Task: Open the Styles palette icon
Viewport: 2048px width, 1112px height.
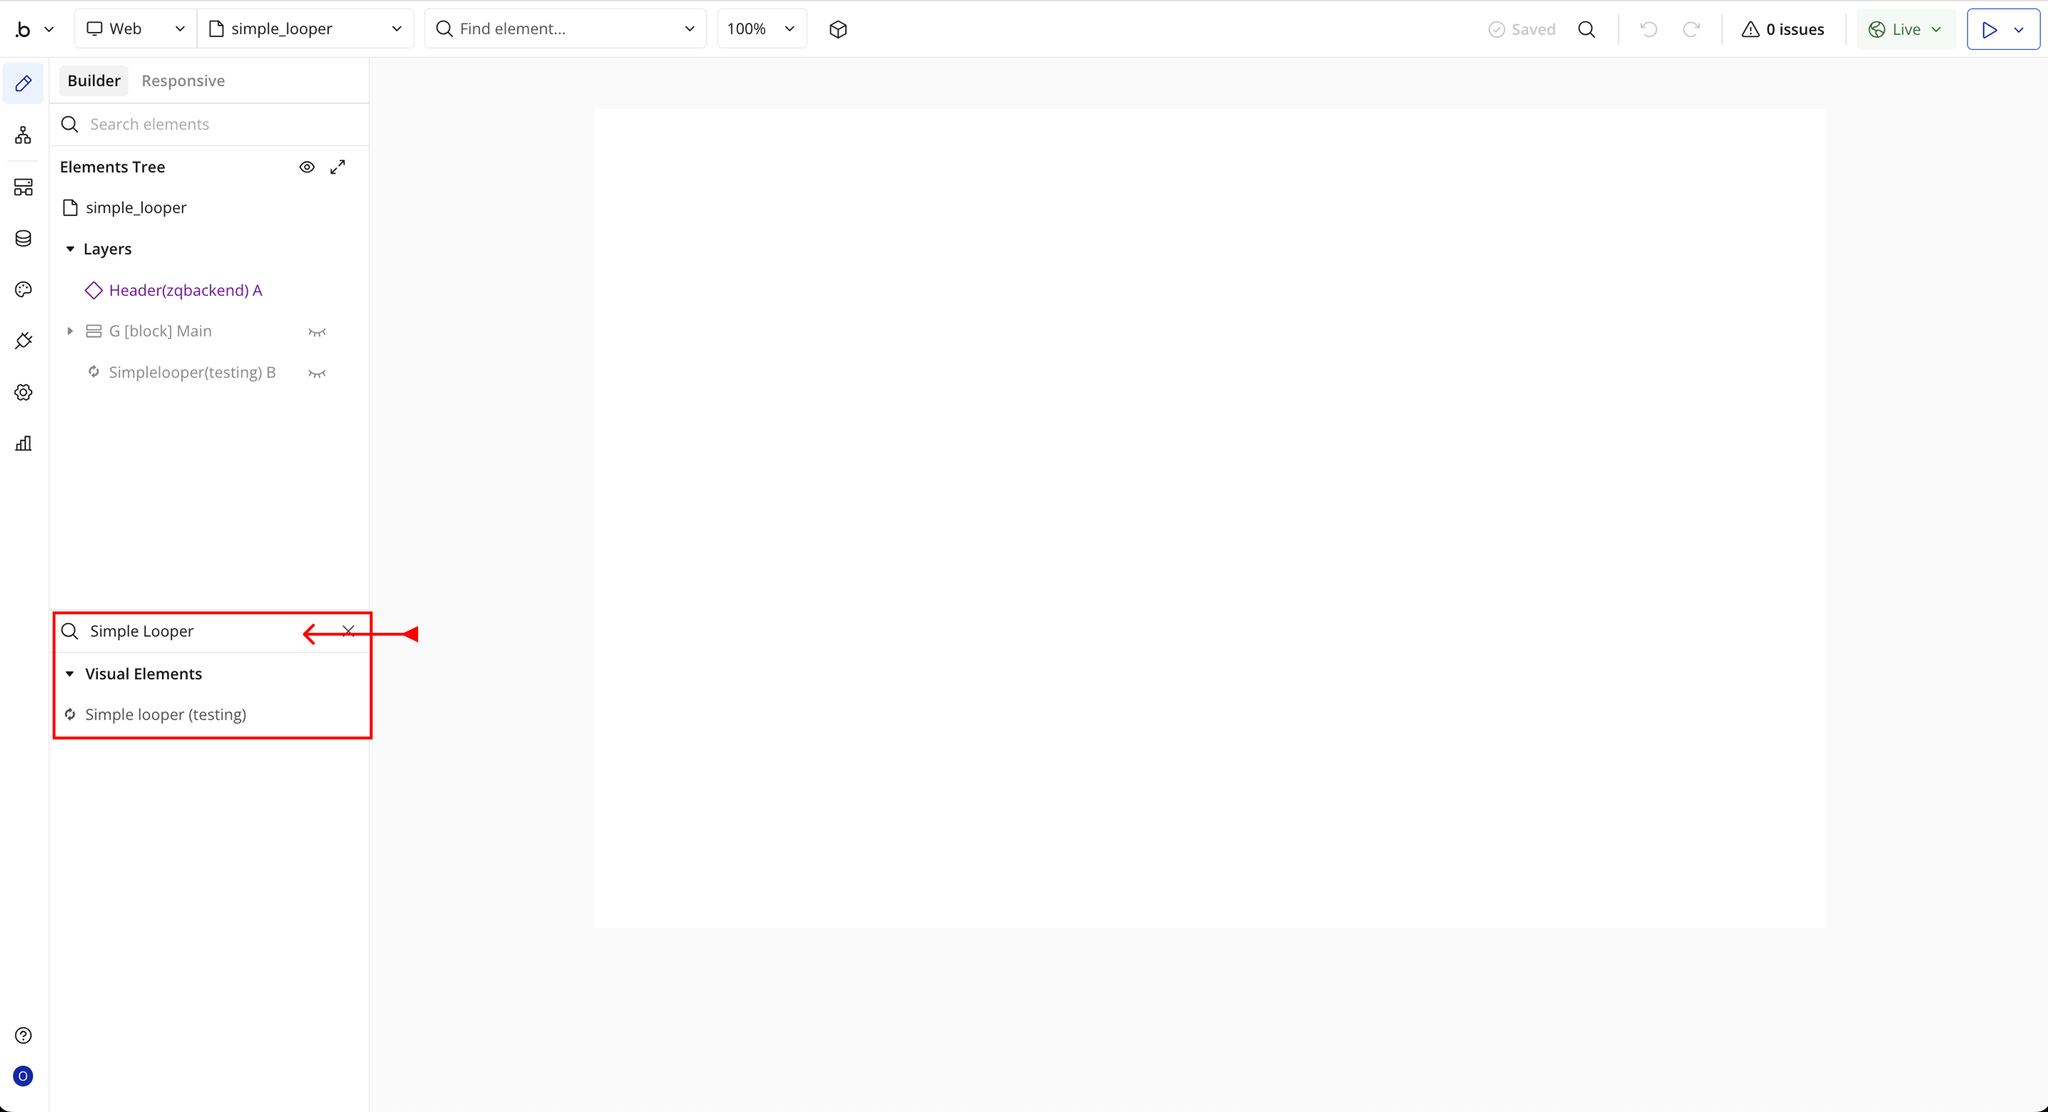Action: click(x=23, y=290)
